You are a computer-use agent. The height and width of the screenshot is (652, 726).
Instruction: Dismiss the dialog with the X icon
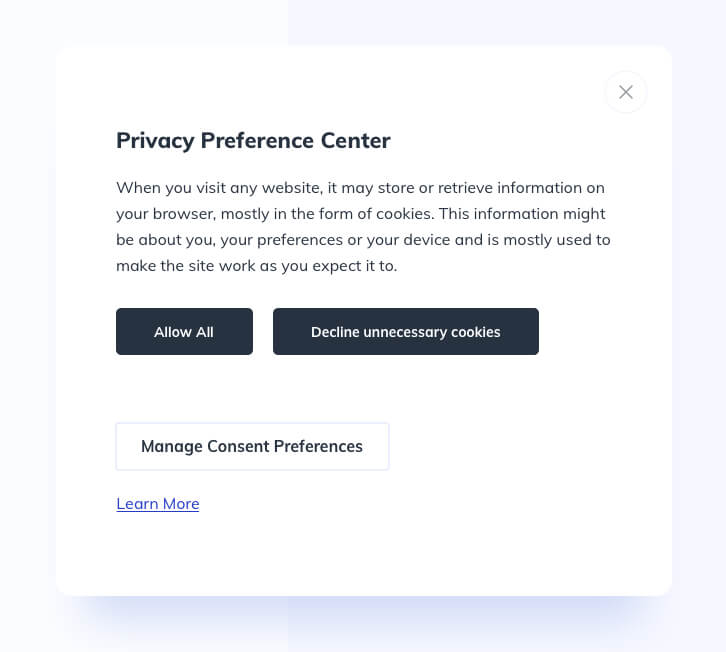tap(626, 92)
